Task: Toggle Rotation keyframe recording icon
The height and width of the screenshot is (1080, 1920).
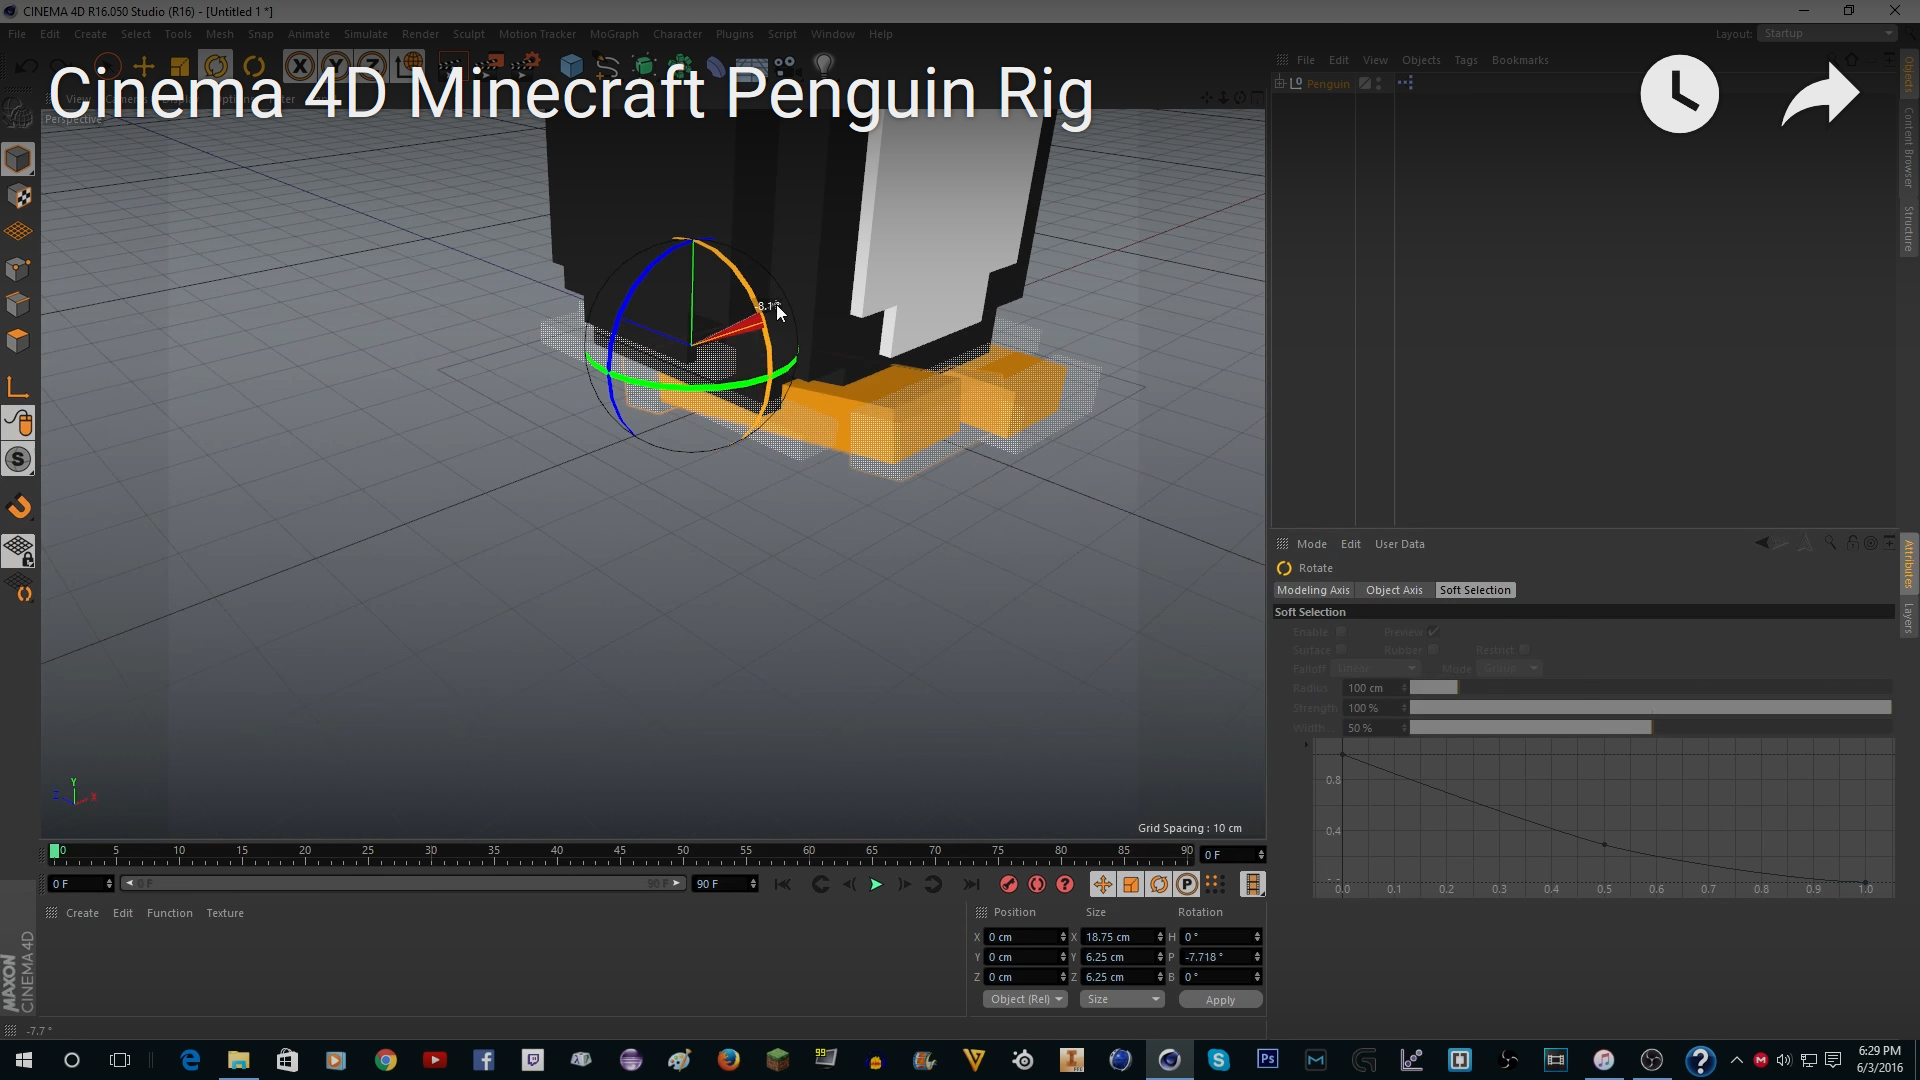Action: click(x=1158, y=884)
